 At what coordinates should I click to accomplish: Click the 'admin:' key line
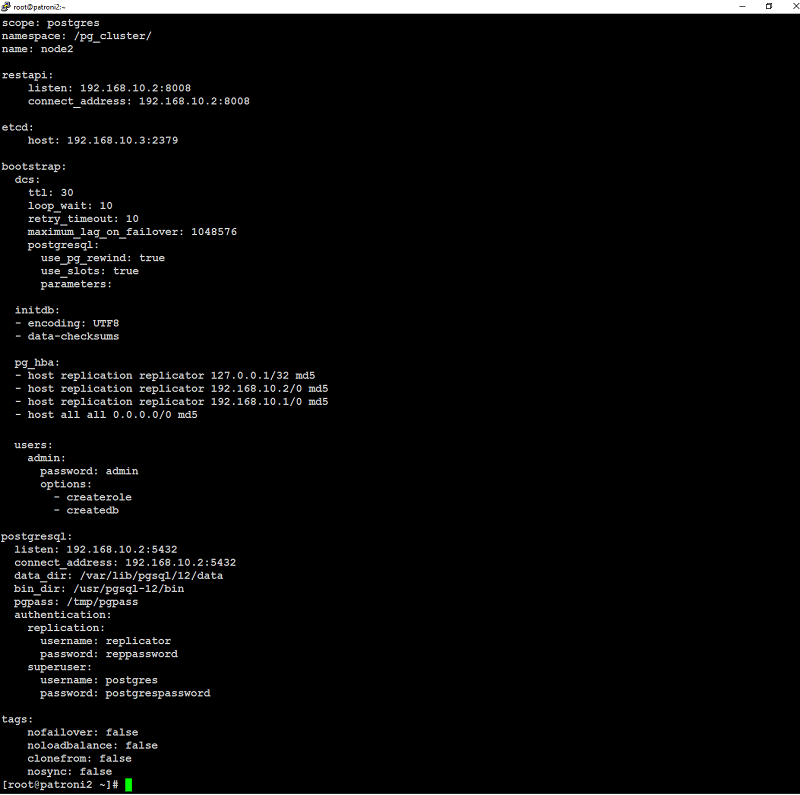[46, 458]
